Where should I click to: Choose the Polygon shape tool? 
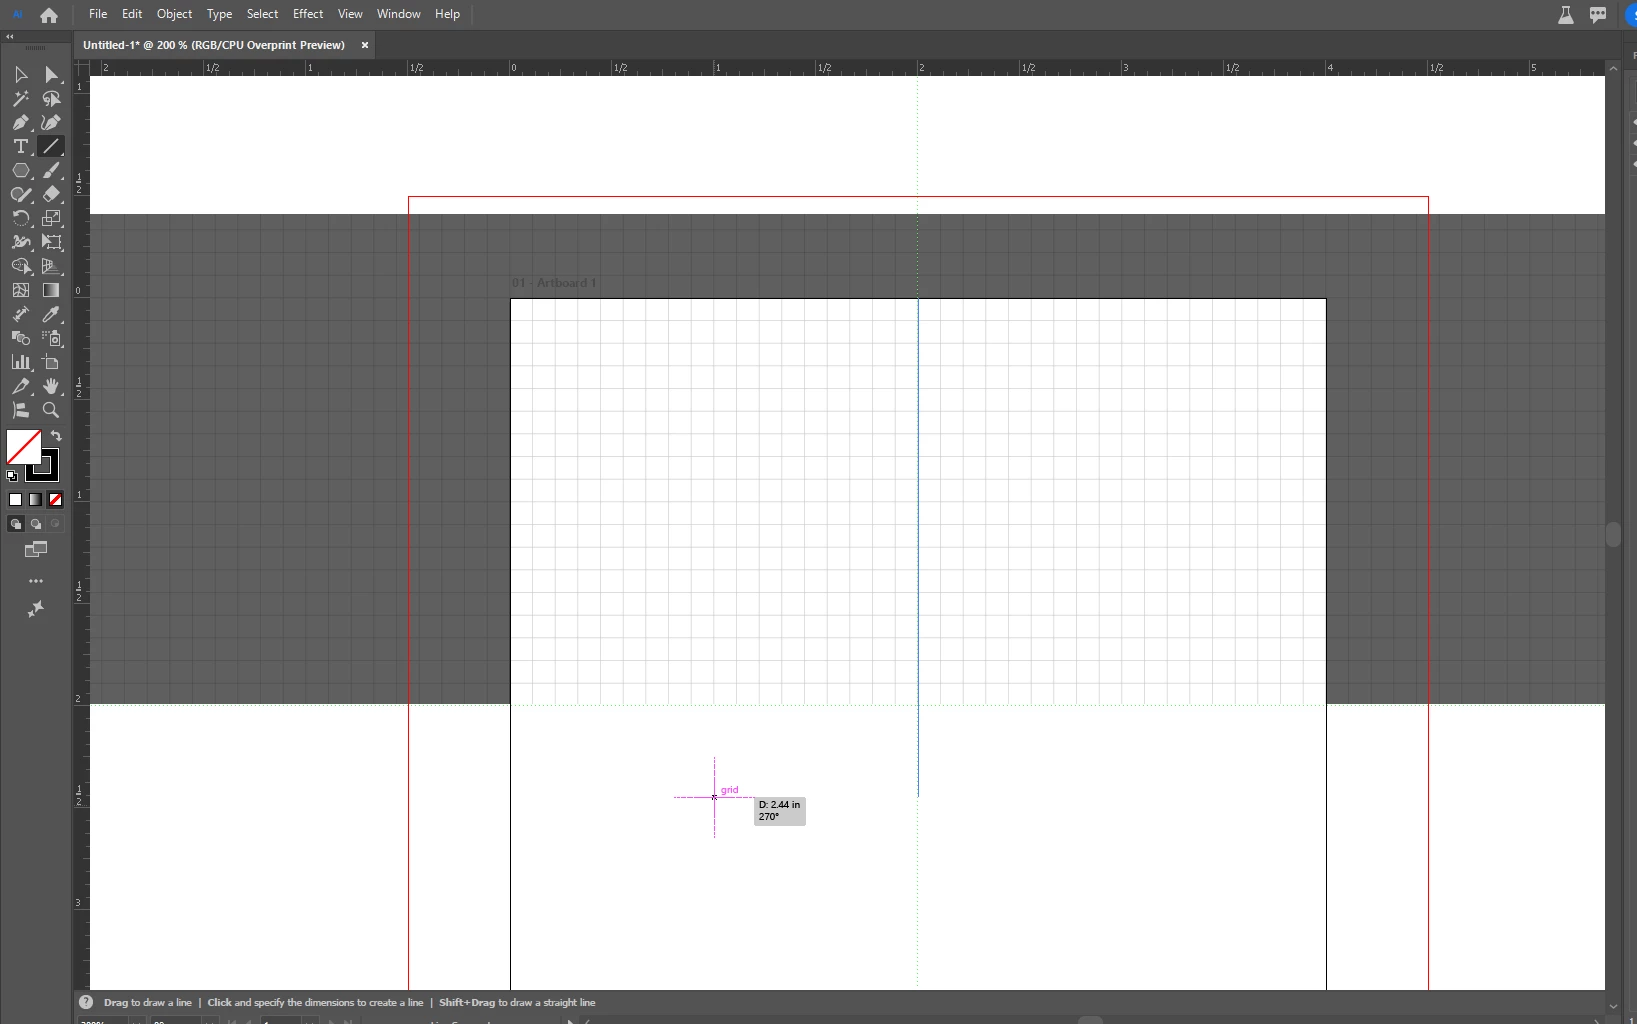[21, 171]
